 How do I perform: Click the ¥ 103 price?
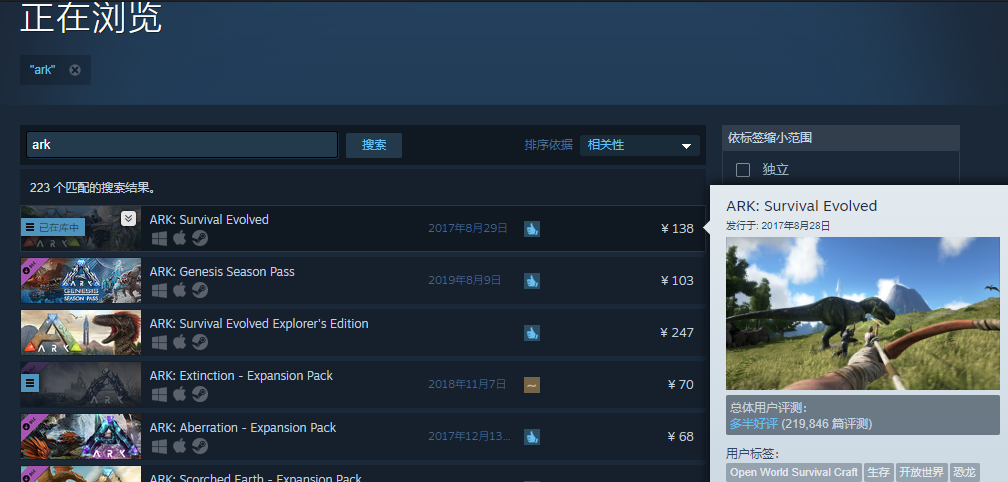coord(677,281)
